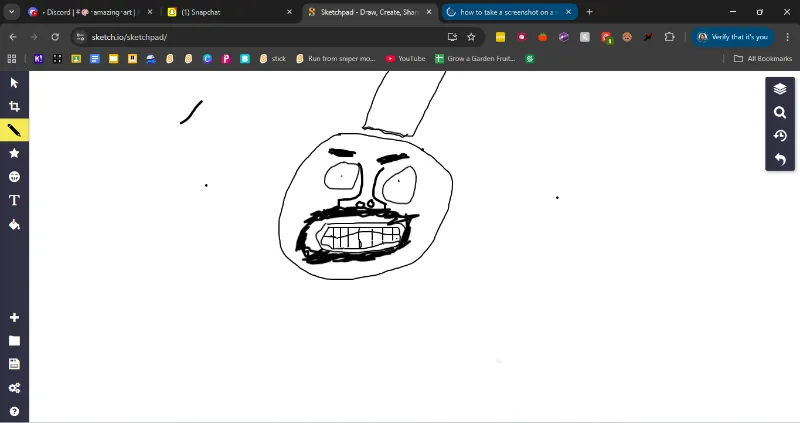Screen dimensions: 800x423
Task: Open the YouTube bookmark
Action: pos(406,59)
